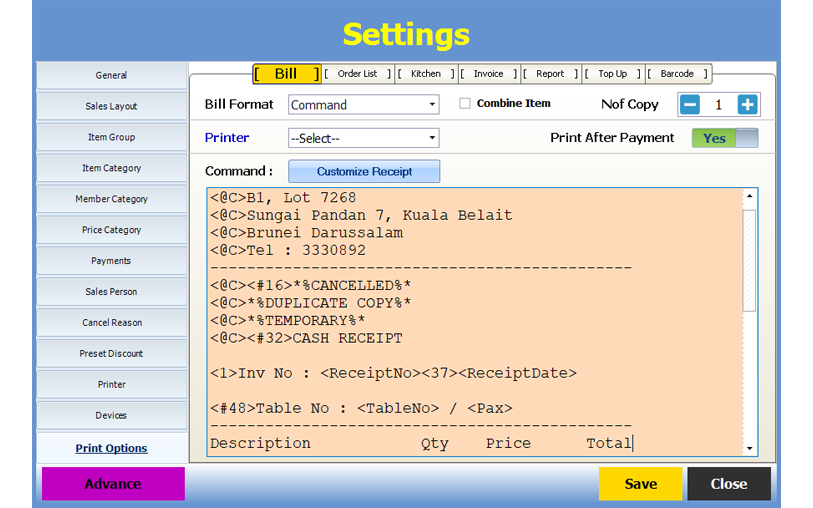Open the Kitchen tab
Viewport: 813px width, 508px height.
pos(426,74)
